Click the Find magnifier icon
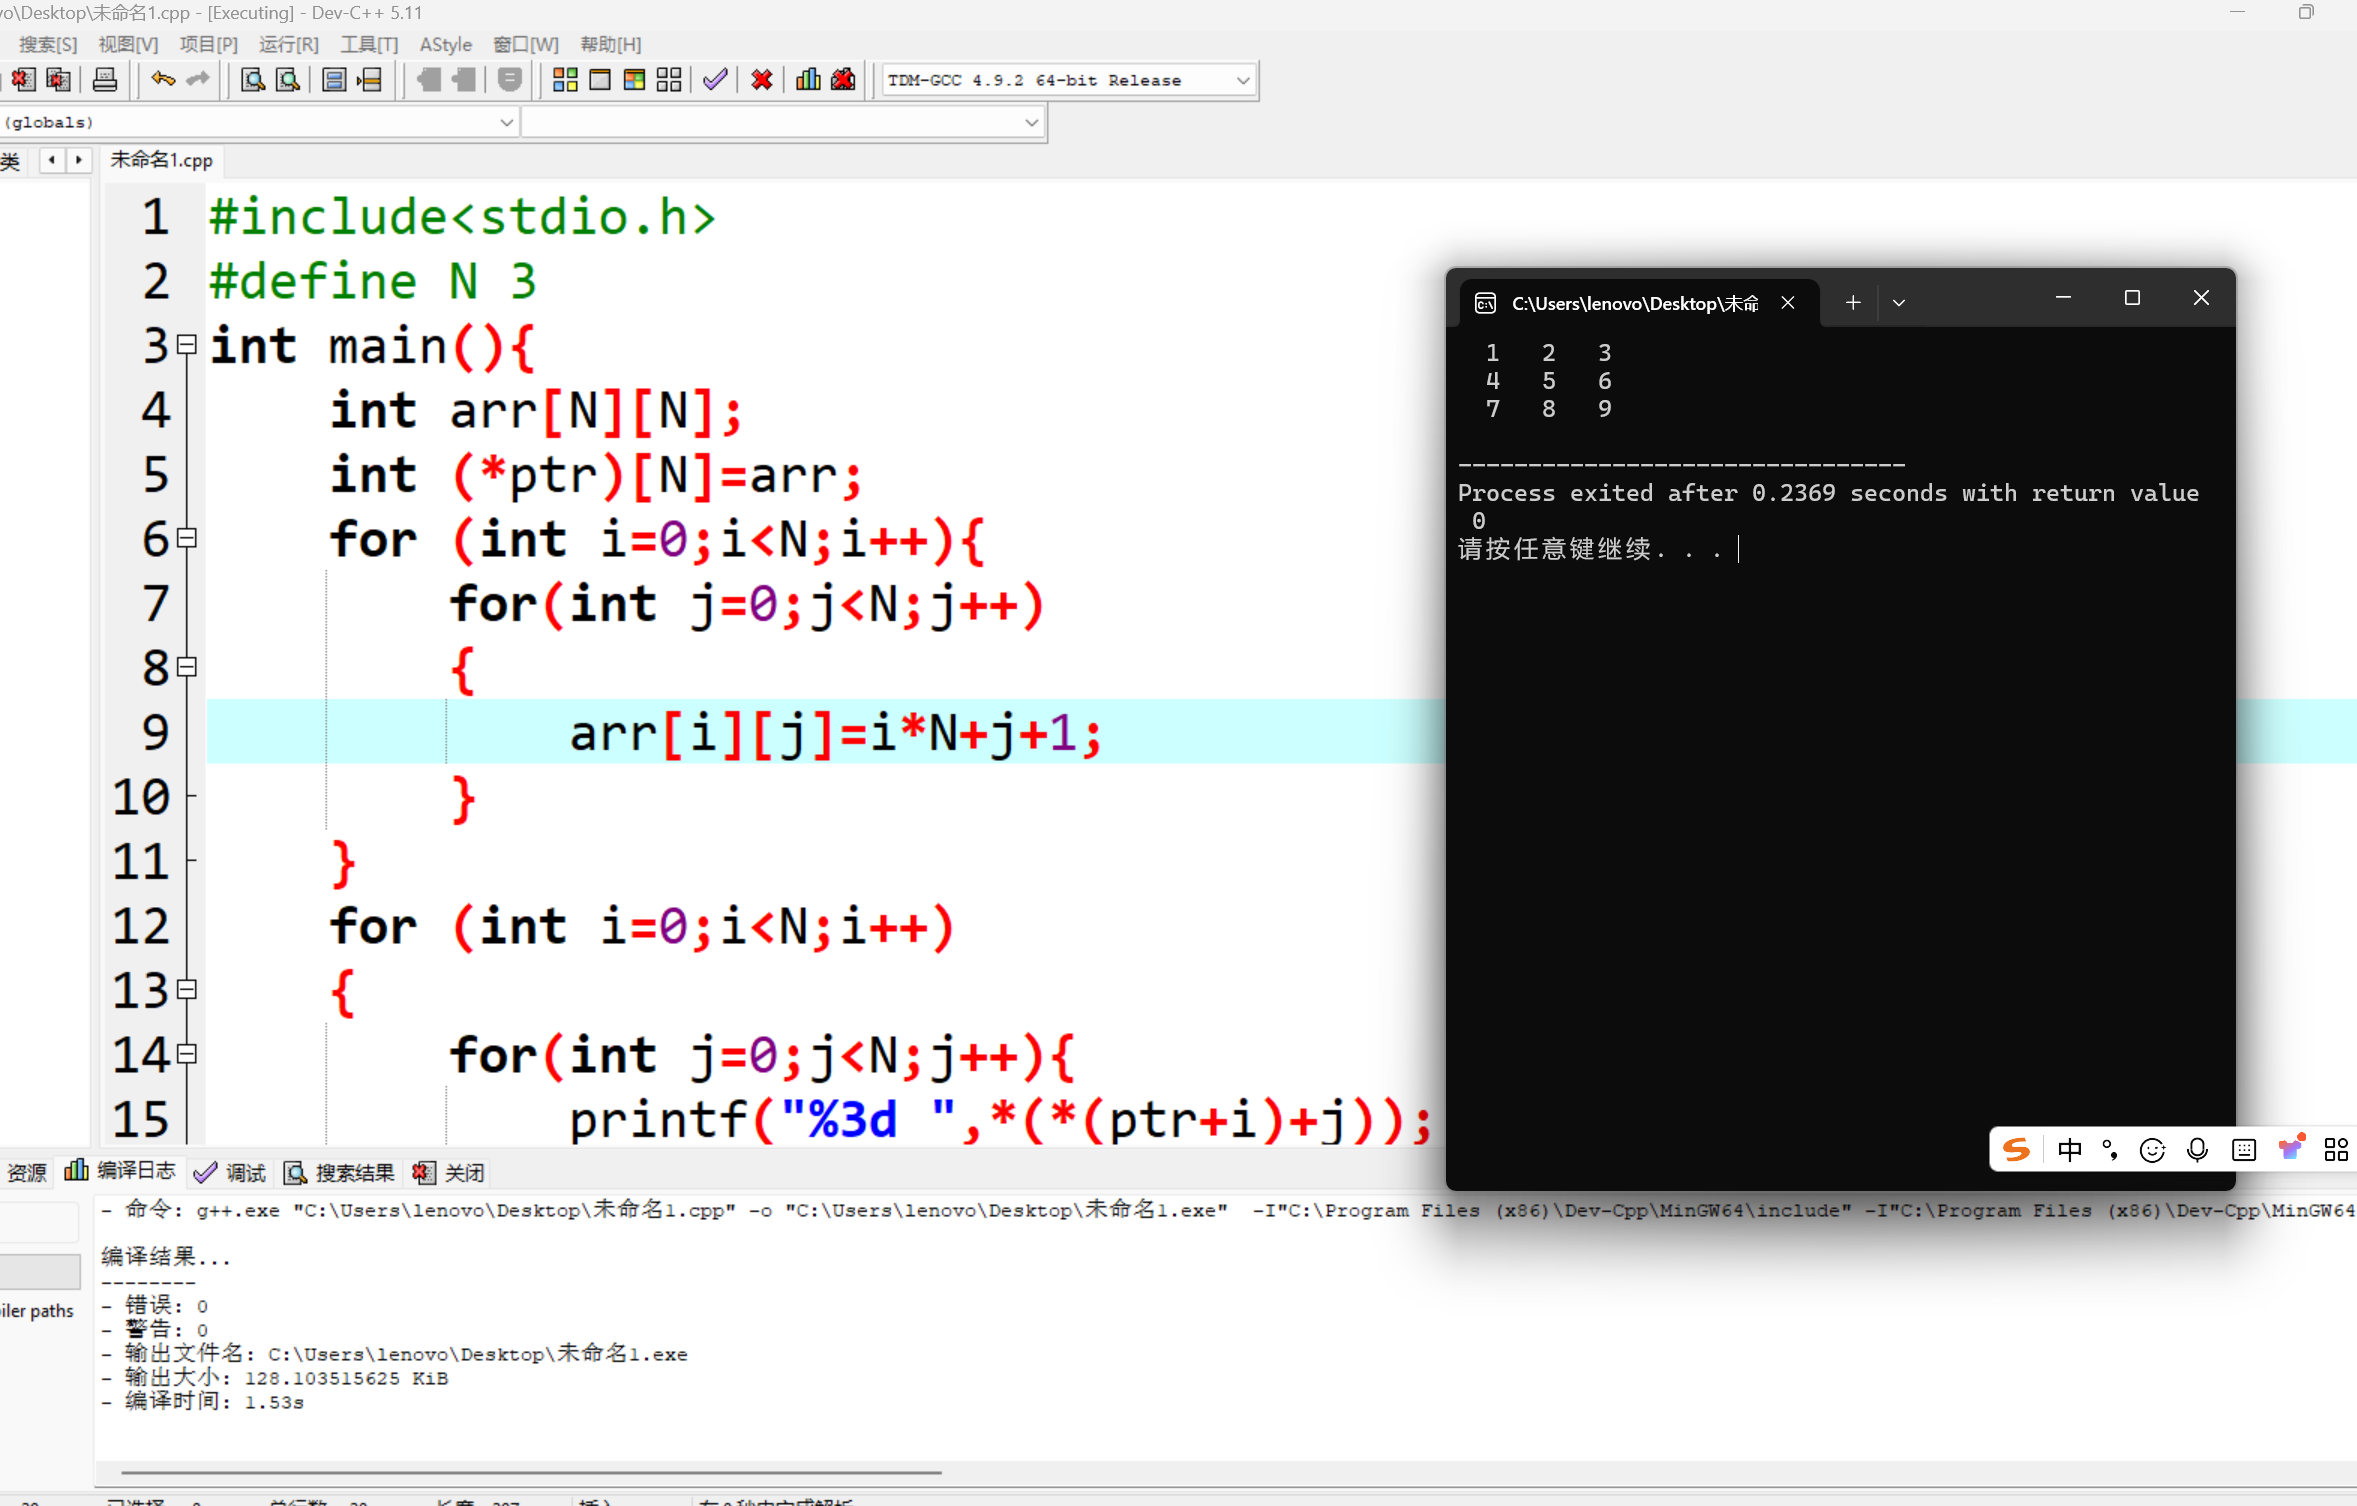Screen dimensions: 2357x1506 253,80
